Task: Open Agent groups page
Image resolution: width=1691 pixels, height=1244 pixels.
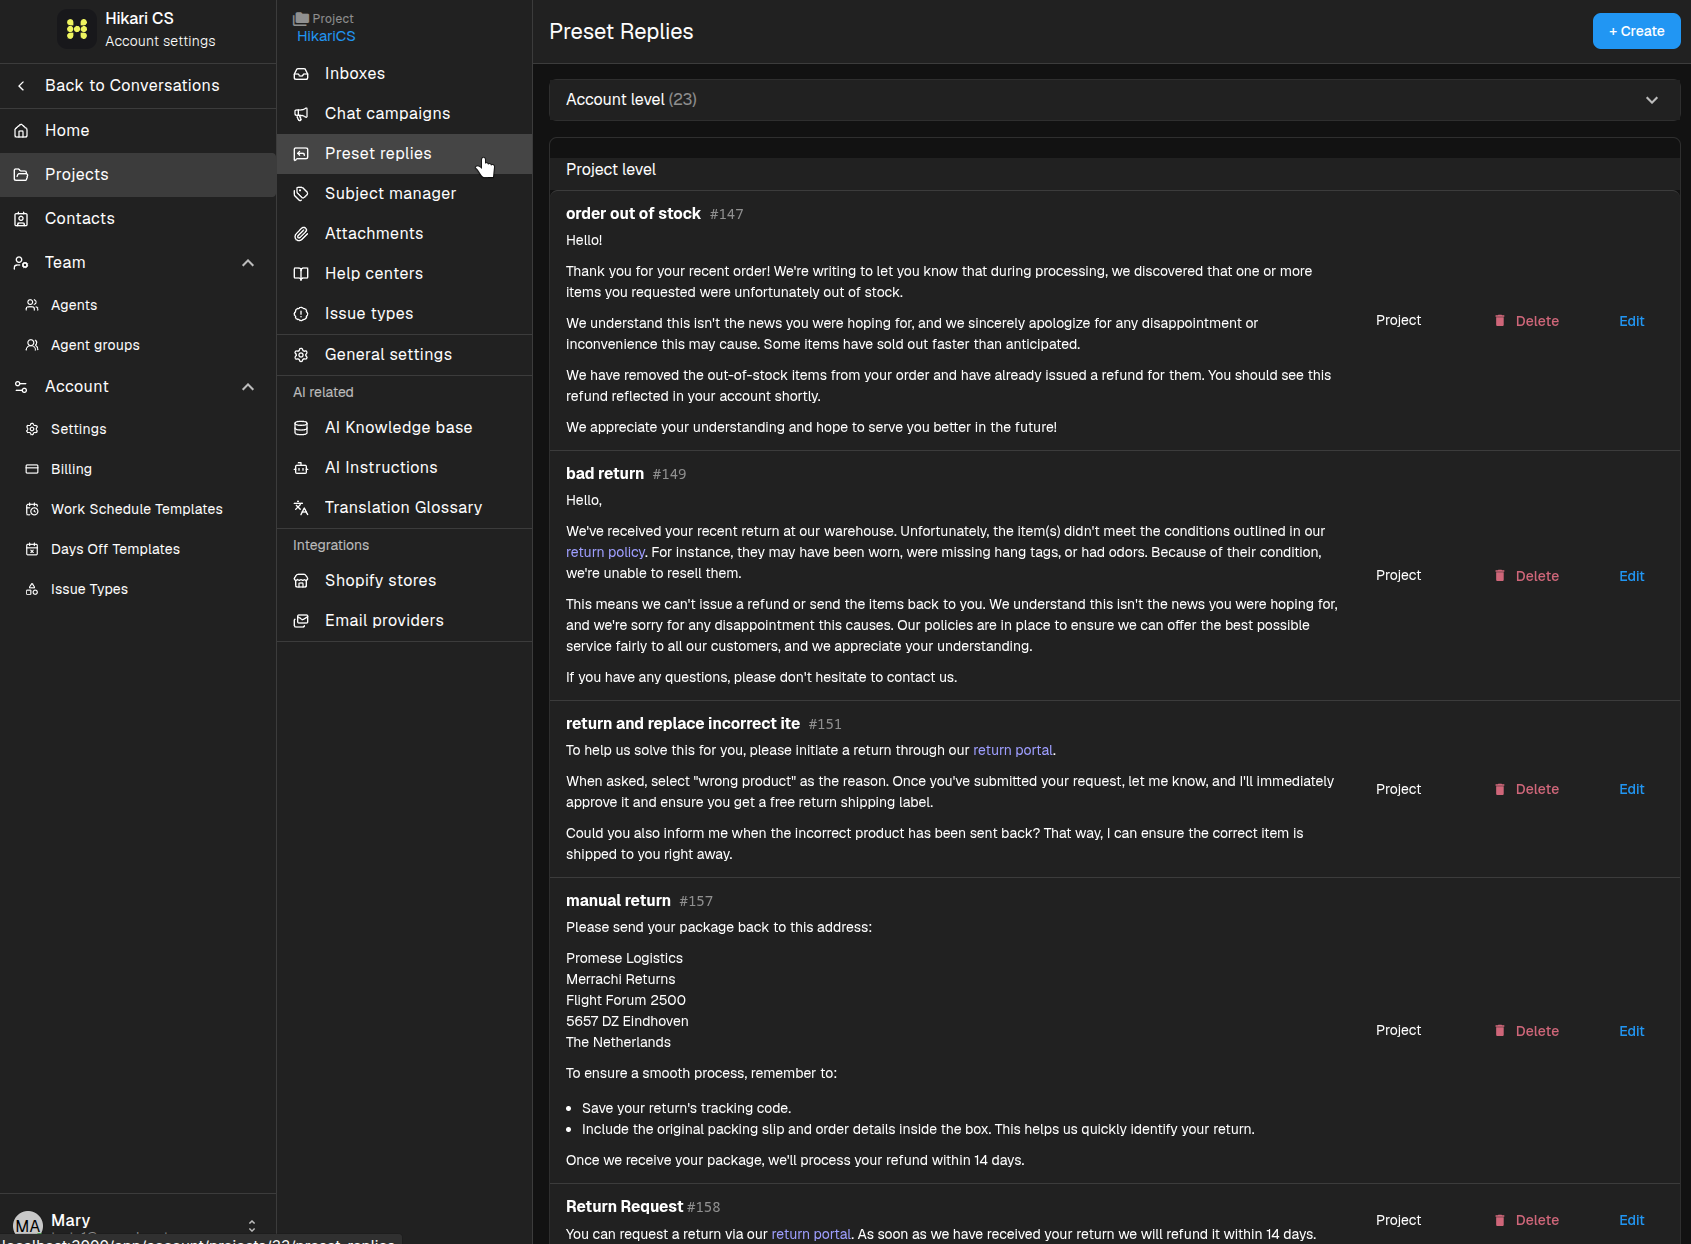Action: click(x=95, y=346)
